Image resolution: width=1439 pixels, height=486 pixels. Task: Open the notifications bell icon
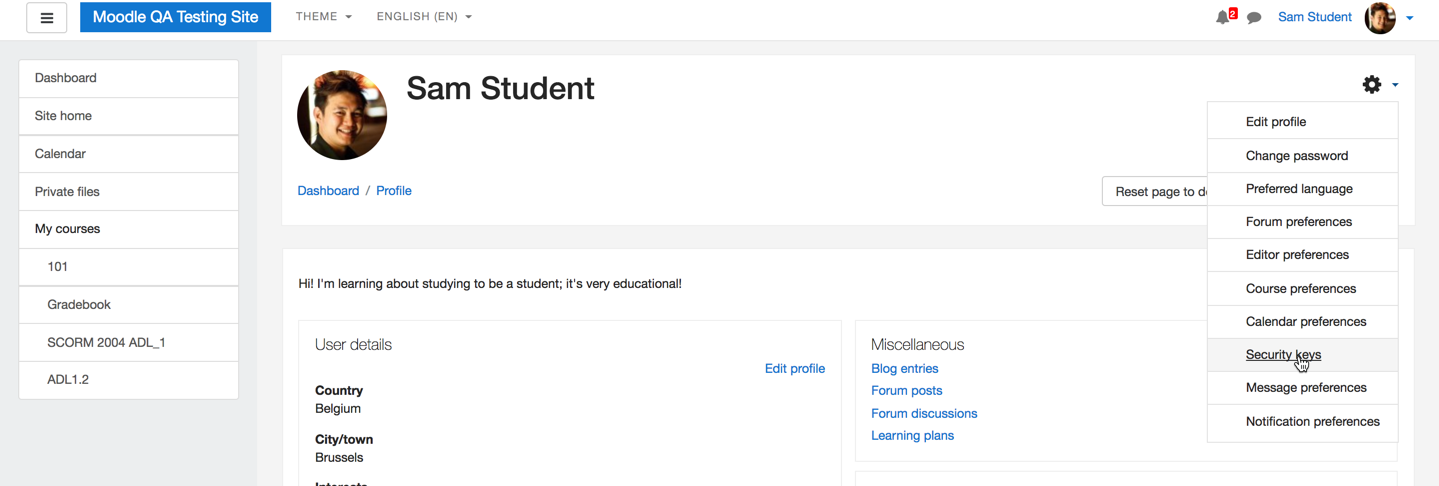point(1223,17)
